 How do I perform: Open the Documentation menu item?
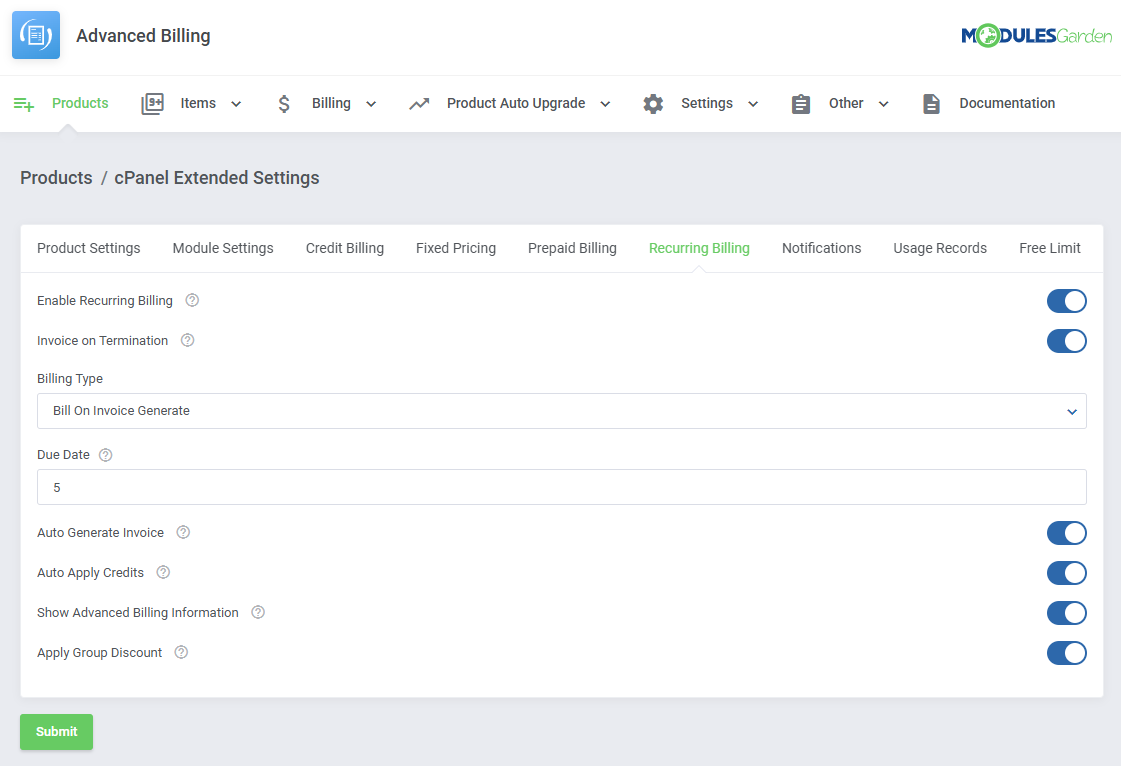(1007, 103)
